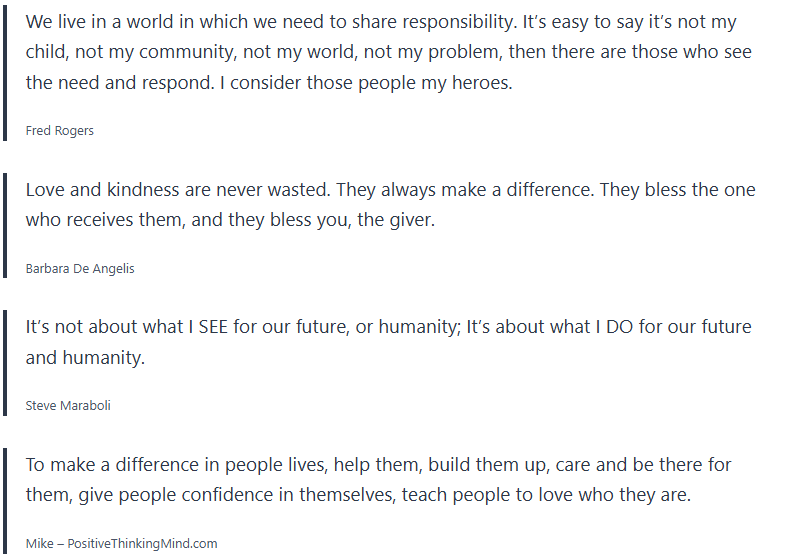Click the vertical bar beside the Steve Maraboli quote
The image size is (805, 558).
[4, 361]
